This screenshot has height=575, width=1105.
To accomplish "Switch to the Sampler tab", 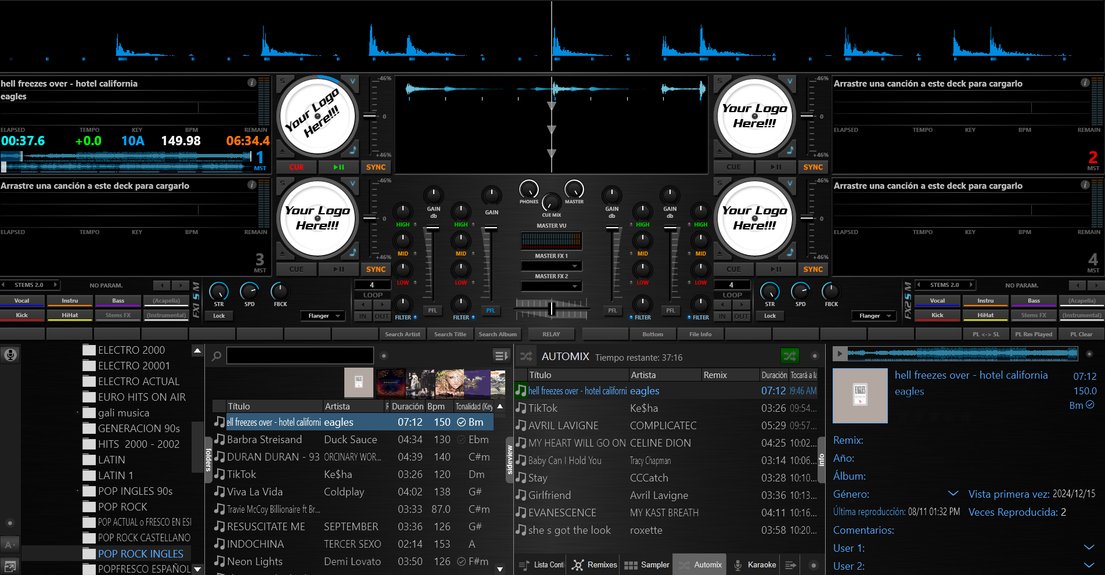I will (x=647, y=564).
